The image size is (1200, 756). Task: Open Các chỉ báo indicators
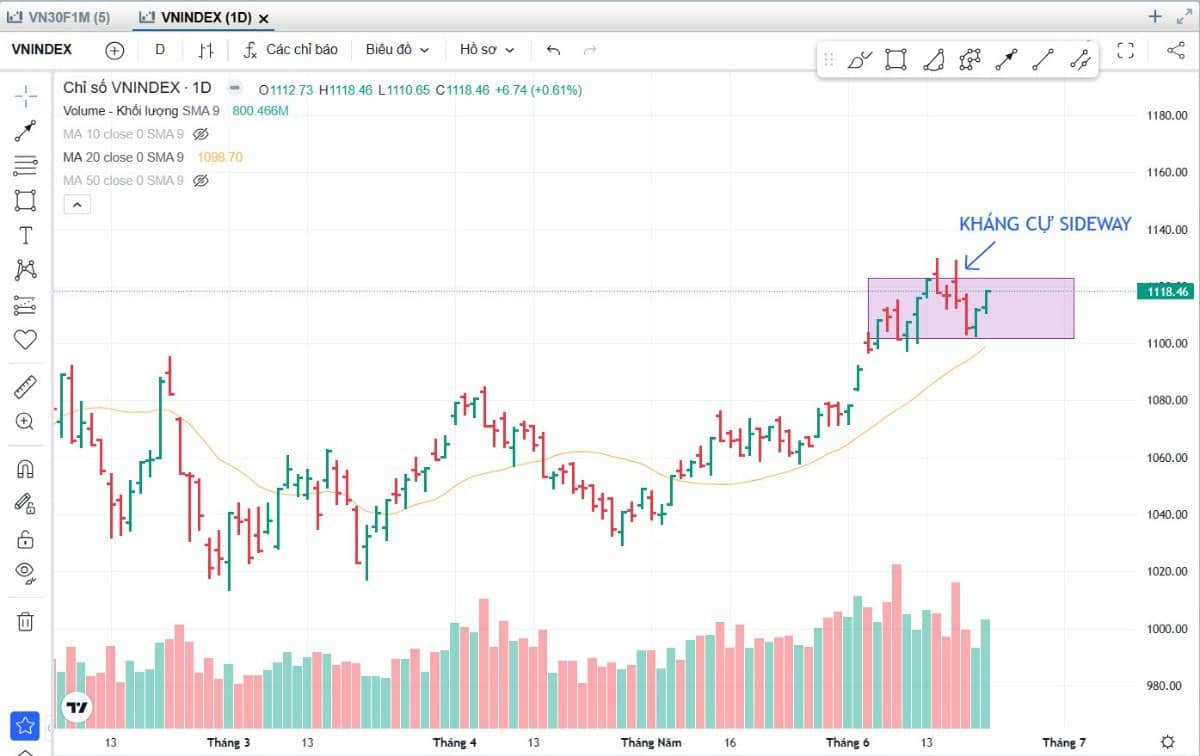(x=291, y=50)
